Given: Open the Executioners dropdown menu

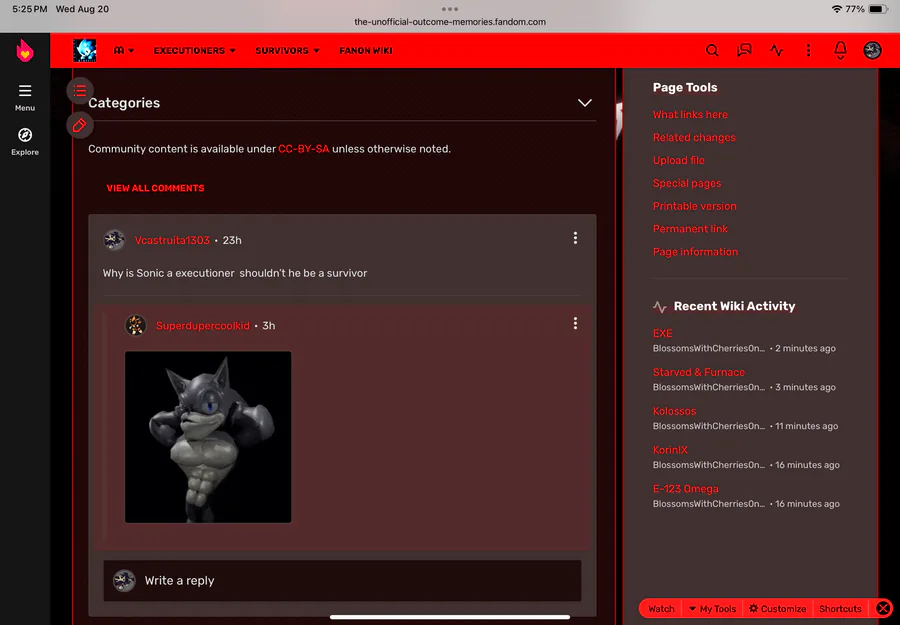Looking at the screenshot, I should (195, 51).
